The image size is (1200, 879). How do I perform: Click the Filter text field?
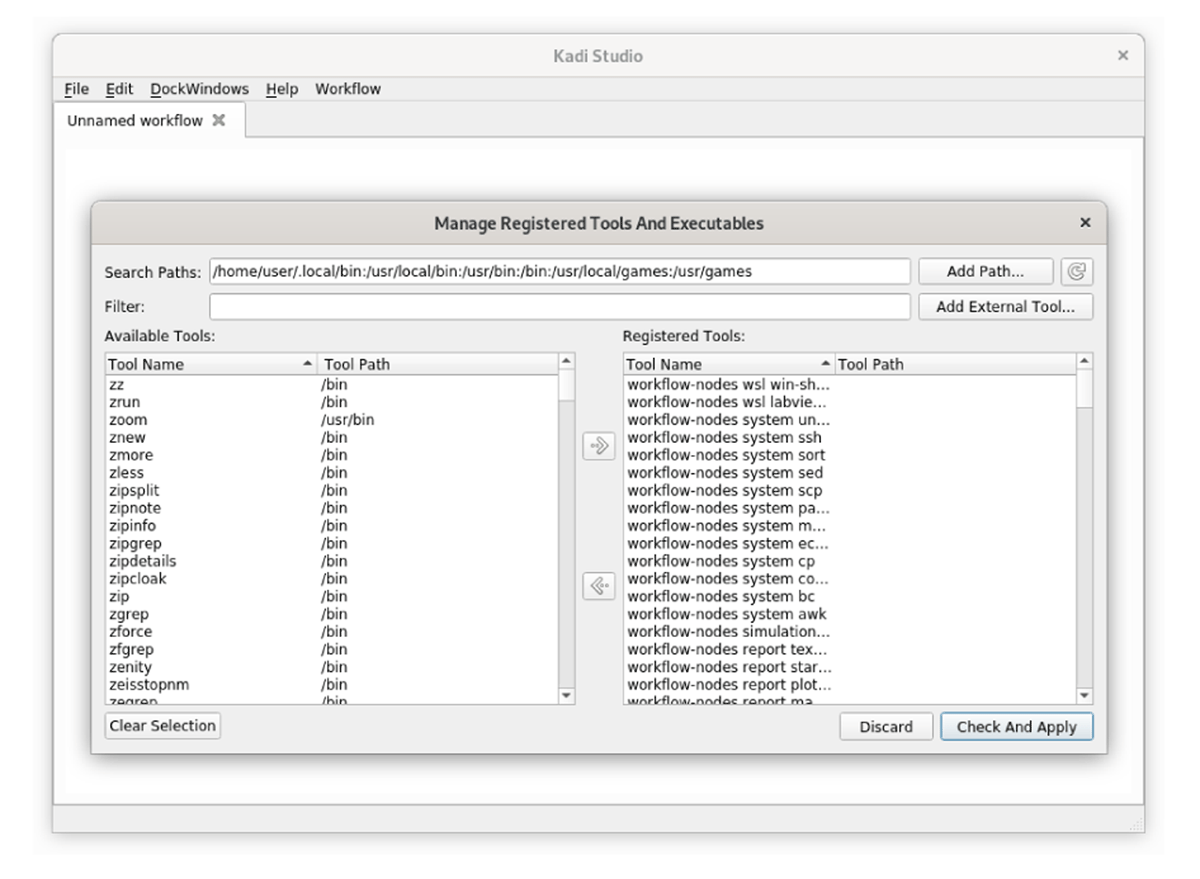click(559, 307)
